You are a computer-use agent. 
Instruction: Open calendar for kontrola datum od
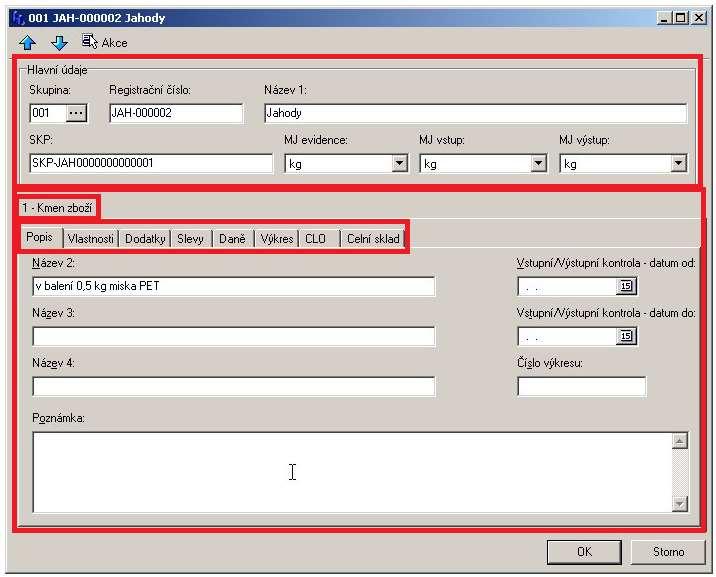coord(626,286)
